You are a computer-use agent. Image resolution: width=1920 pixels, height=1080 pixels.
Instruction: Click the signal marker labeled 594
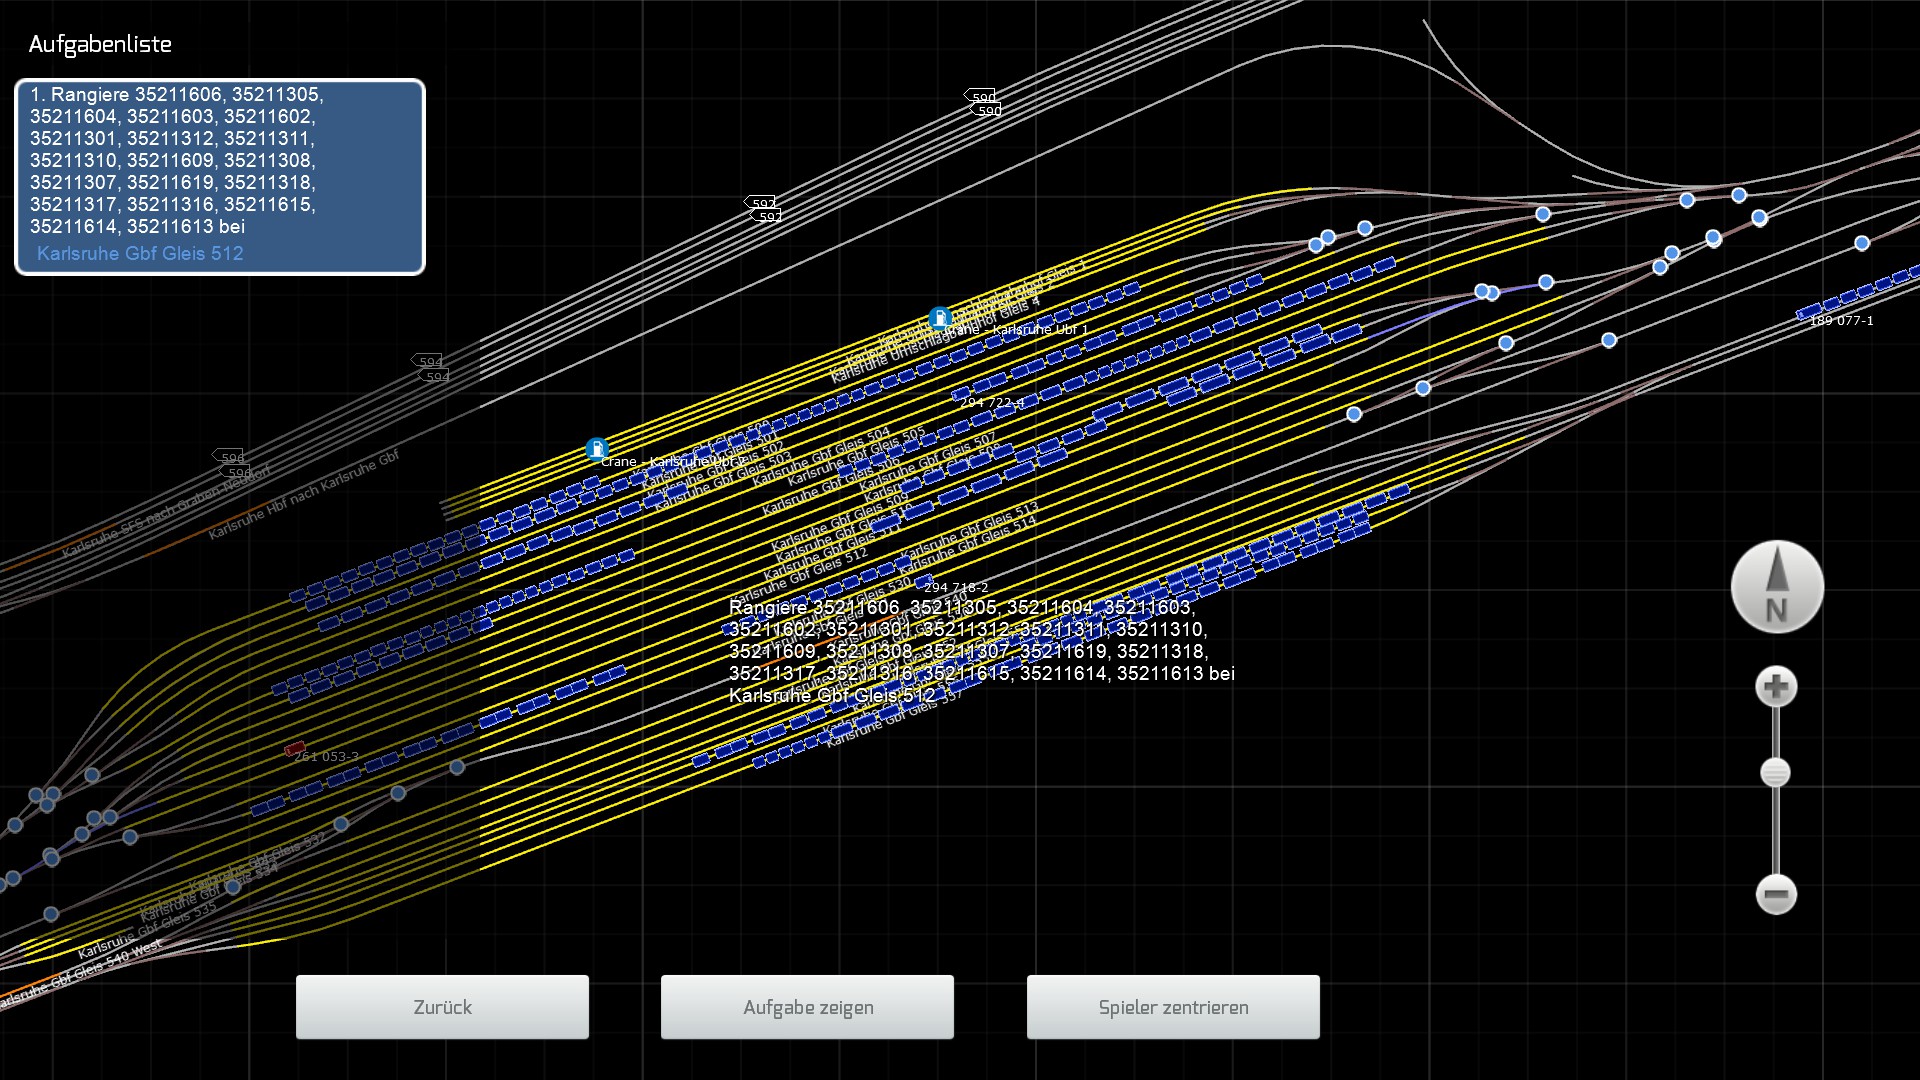pos(428,361)
